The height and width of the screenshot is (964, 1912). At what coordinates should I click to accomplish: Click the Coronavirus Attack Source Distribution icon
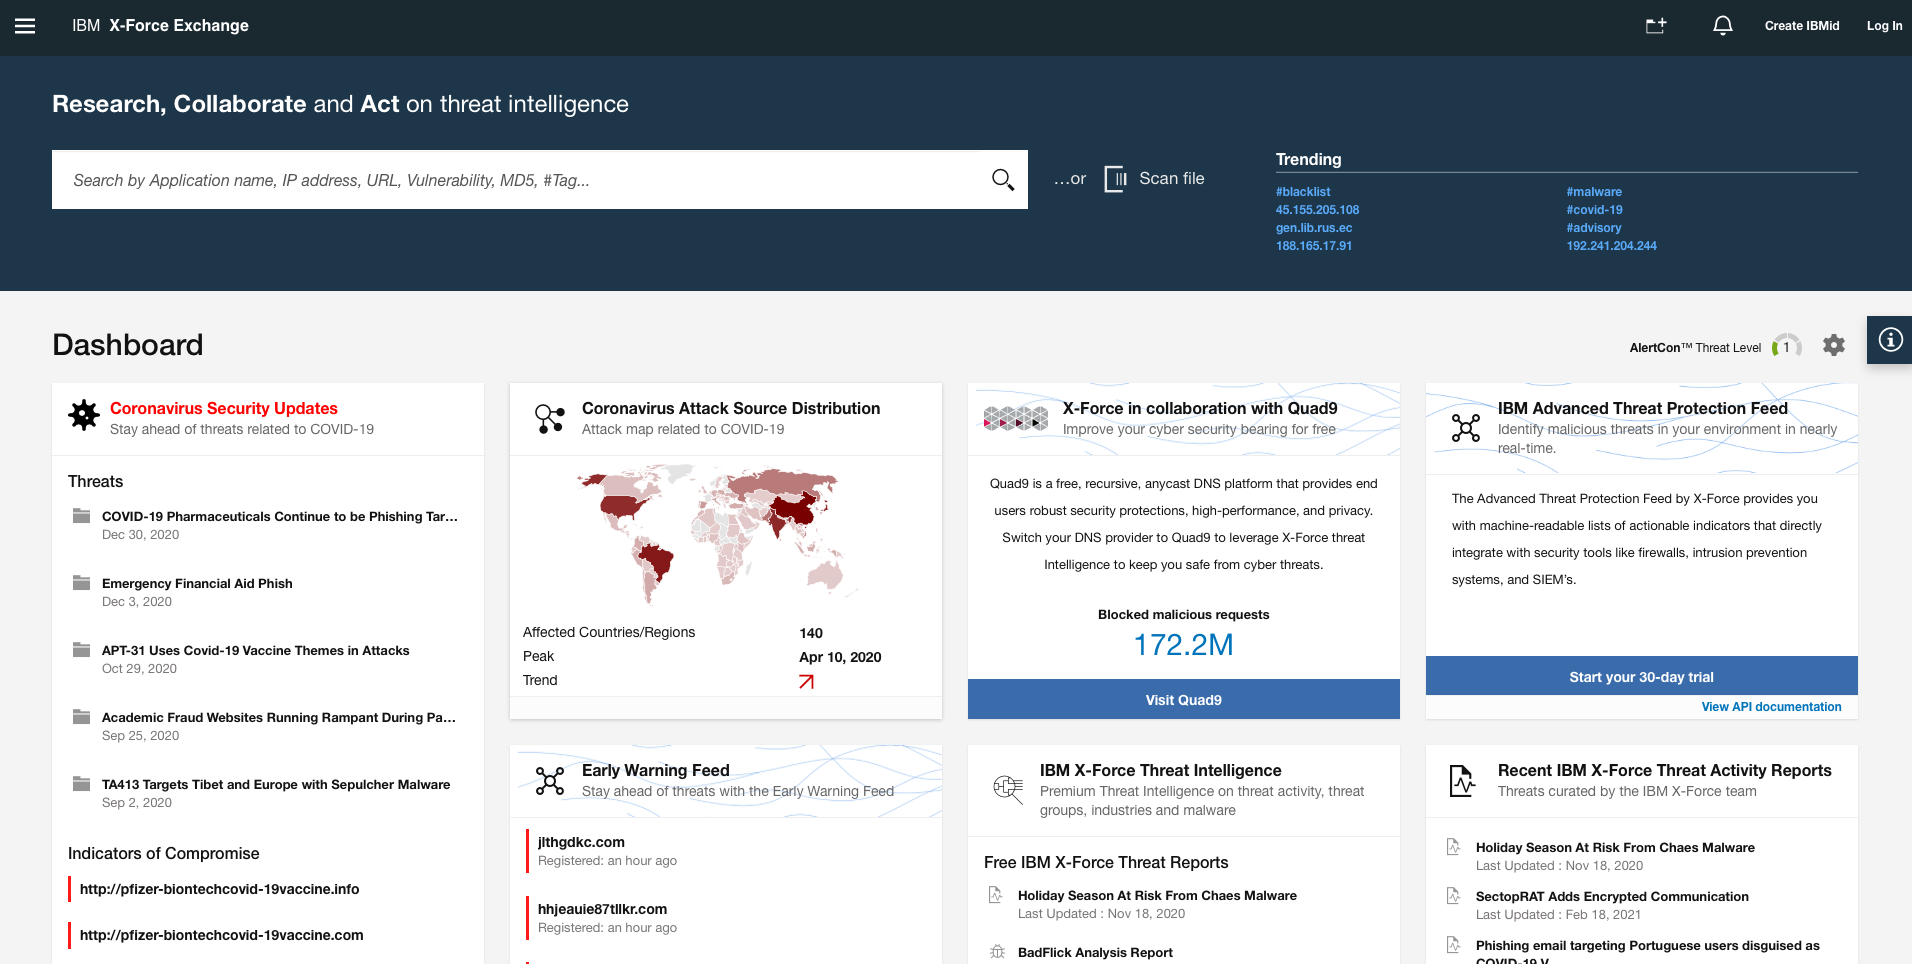point(549,418)
